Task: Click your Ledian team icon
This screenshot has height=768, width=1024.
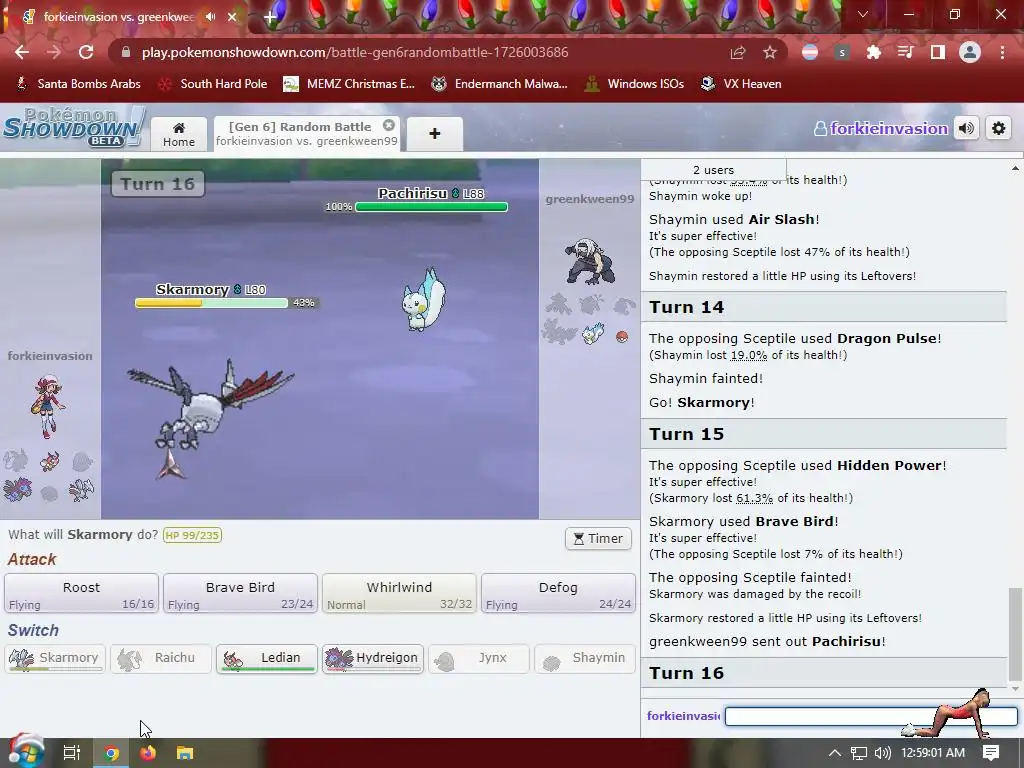Action: [50, 462]
